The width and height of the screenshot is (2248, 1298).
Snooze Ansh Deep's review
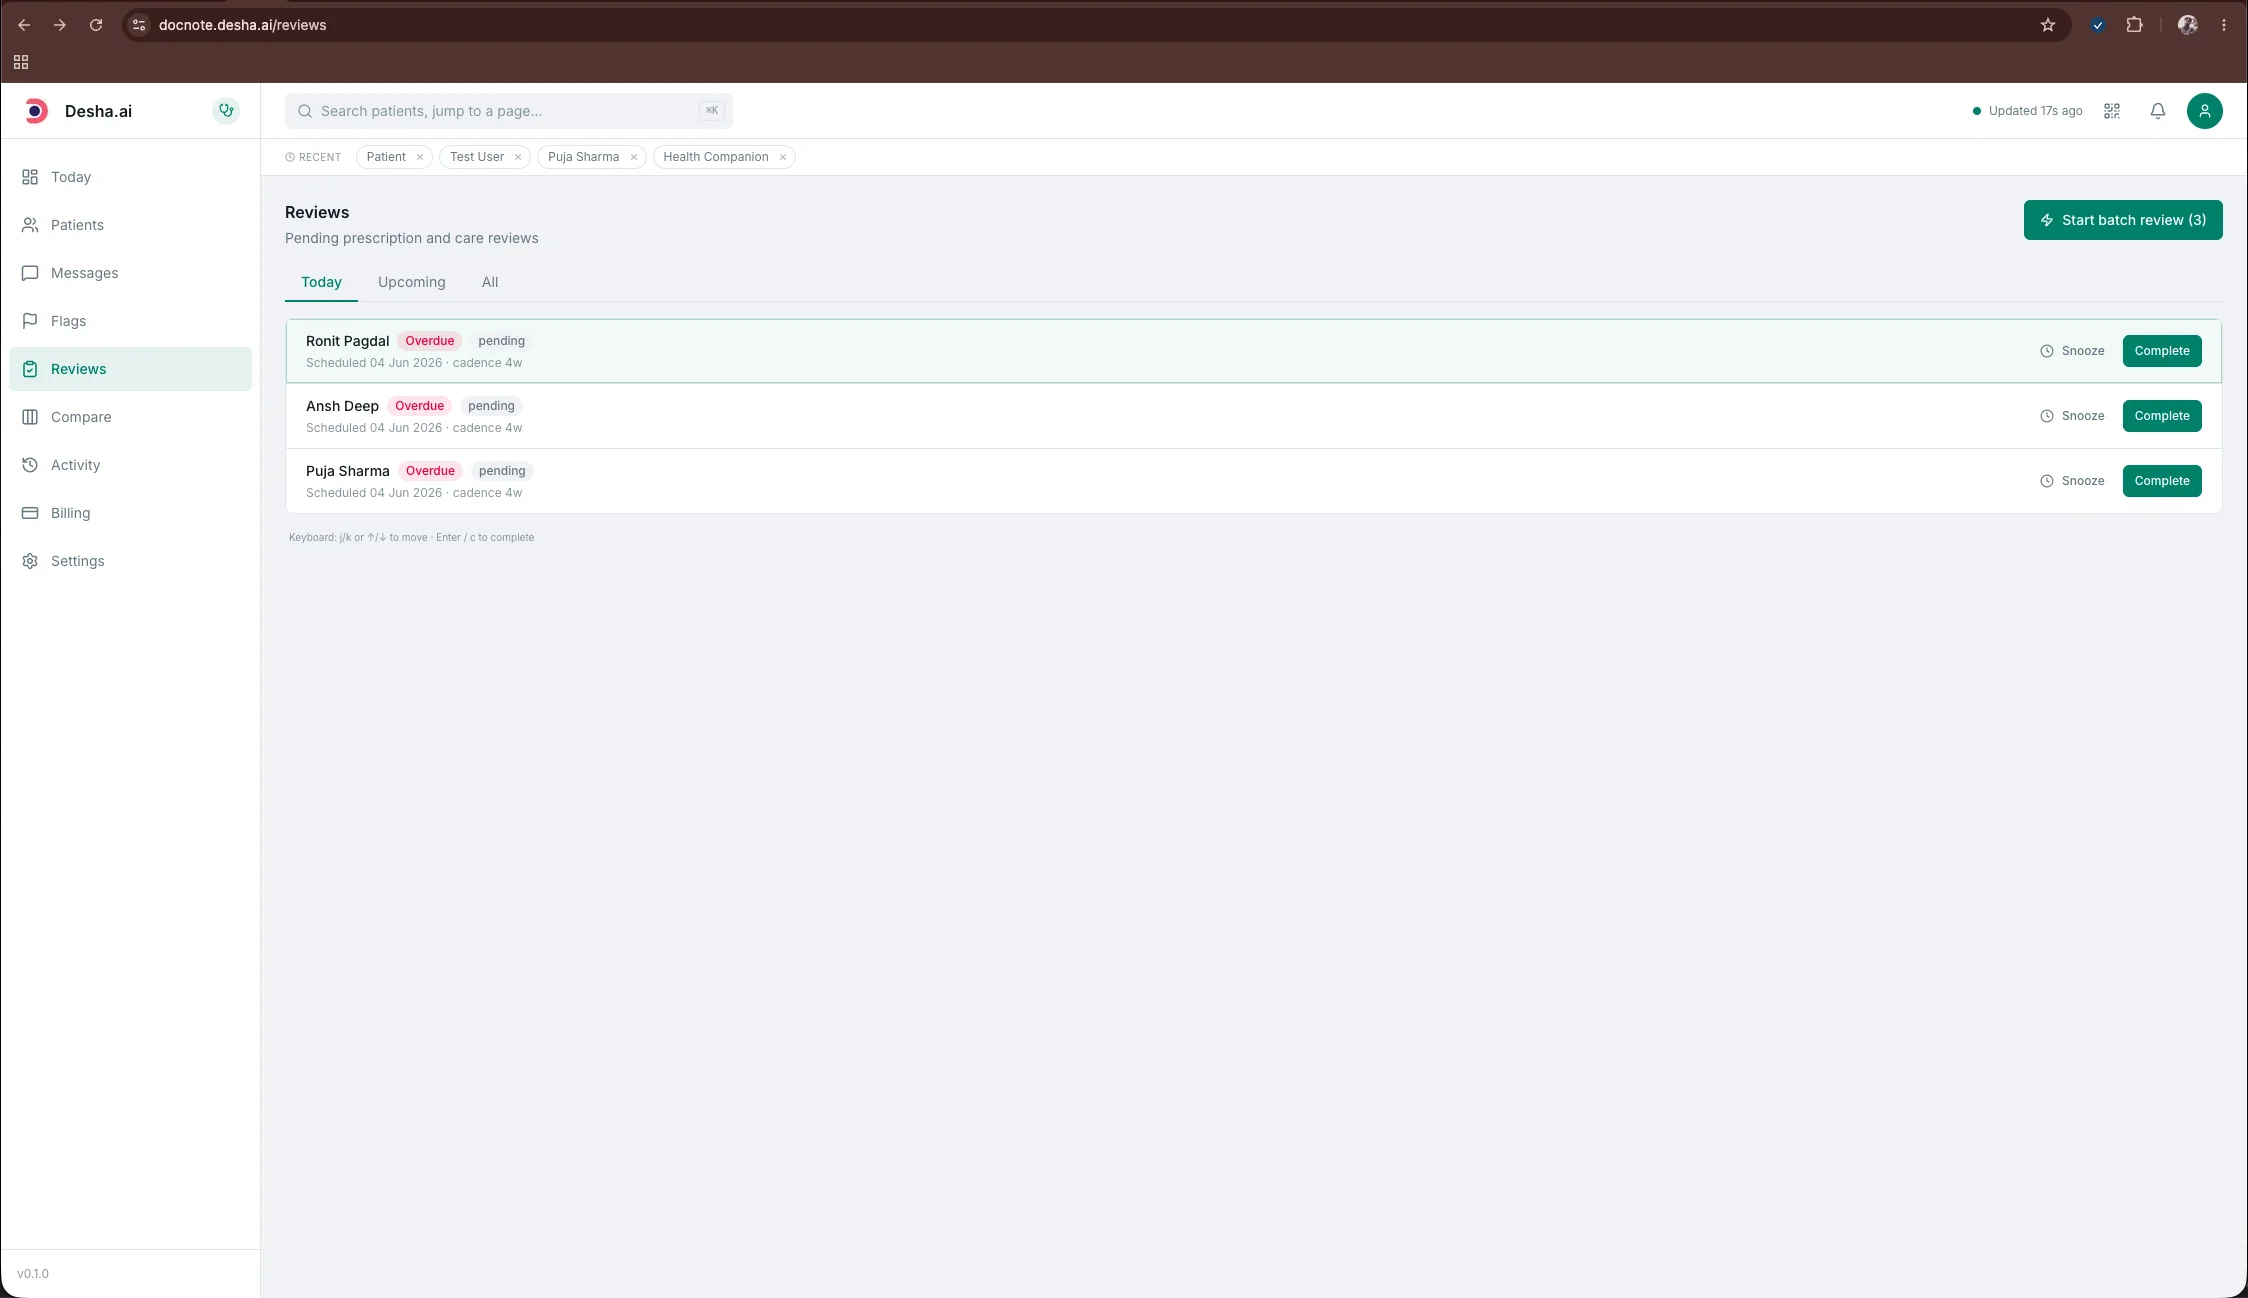(x=2072, y=416)
